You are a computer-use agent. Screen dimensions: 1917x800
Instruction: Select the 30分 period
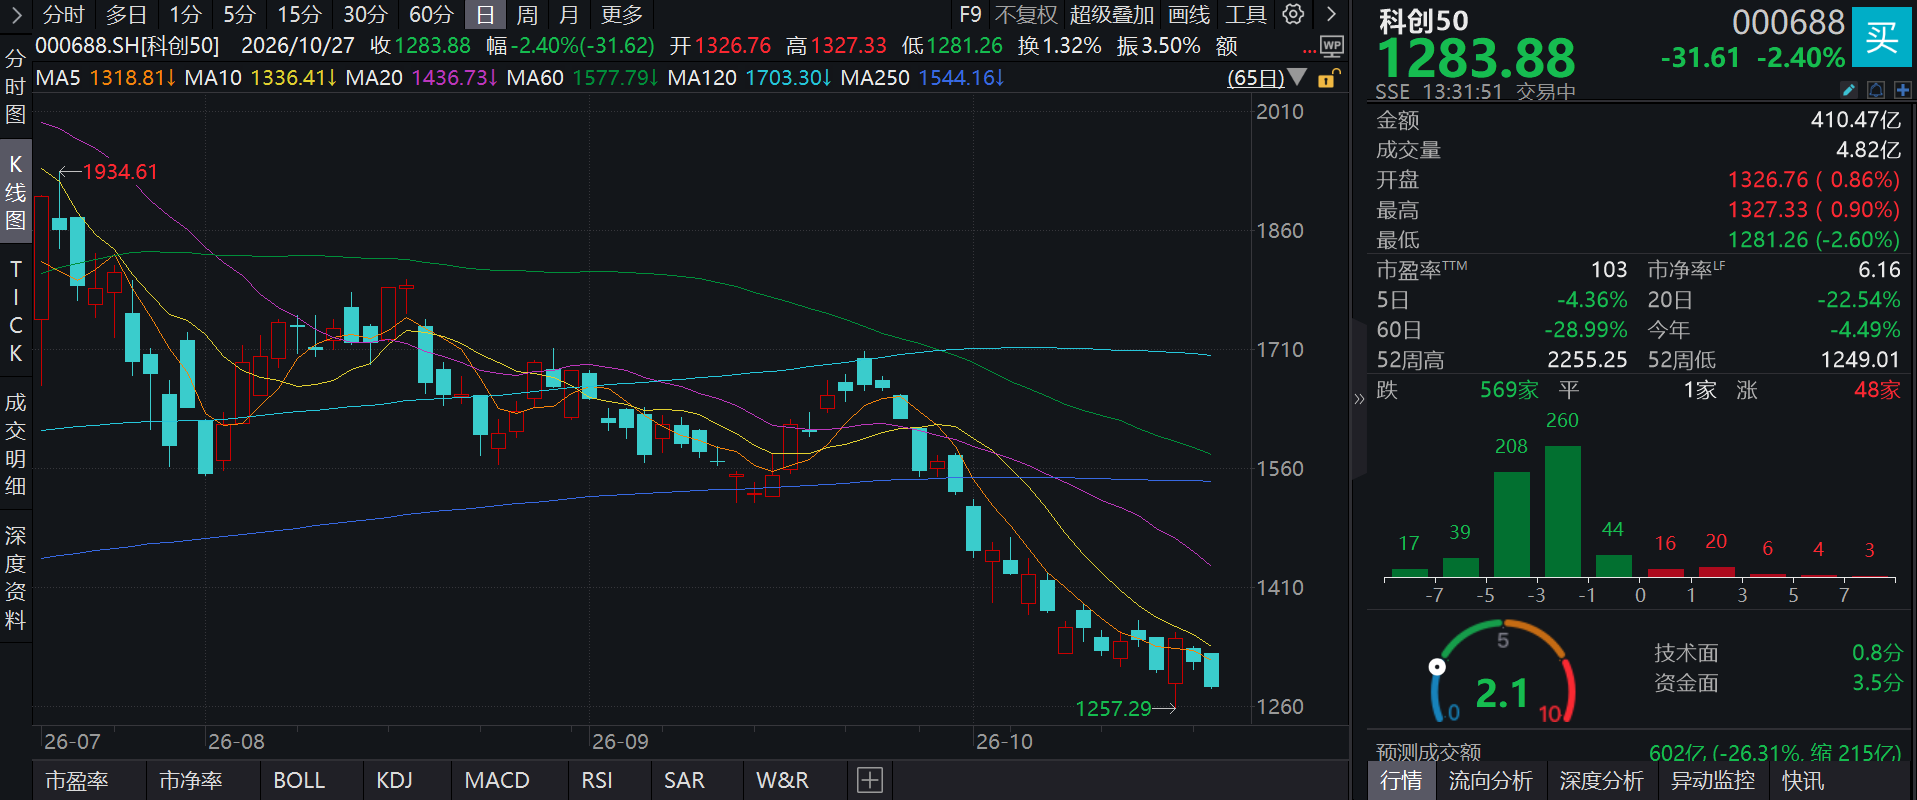click(x=365, y=14)
